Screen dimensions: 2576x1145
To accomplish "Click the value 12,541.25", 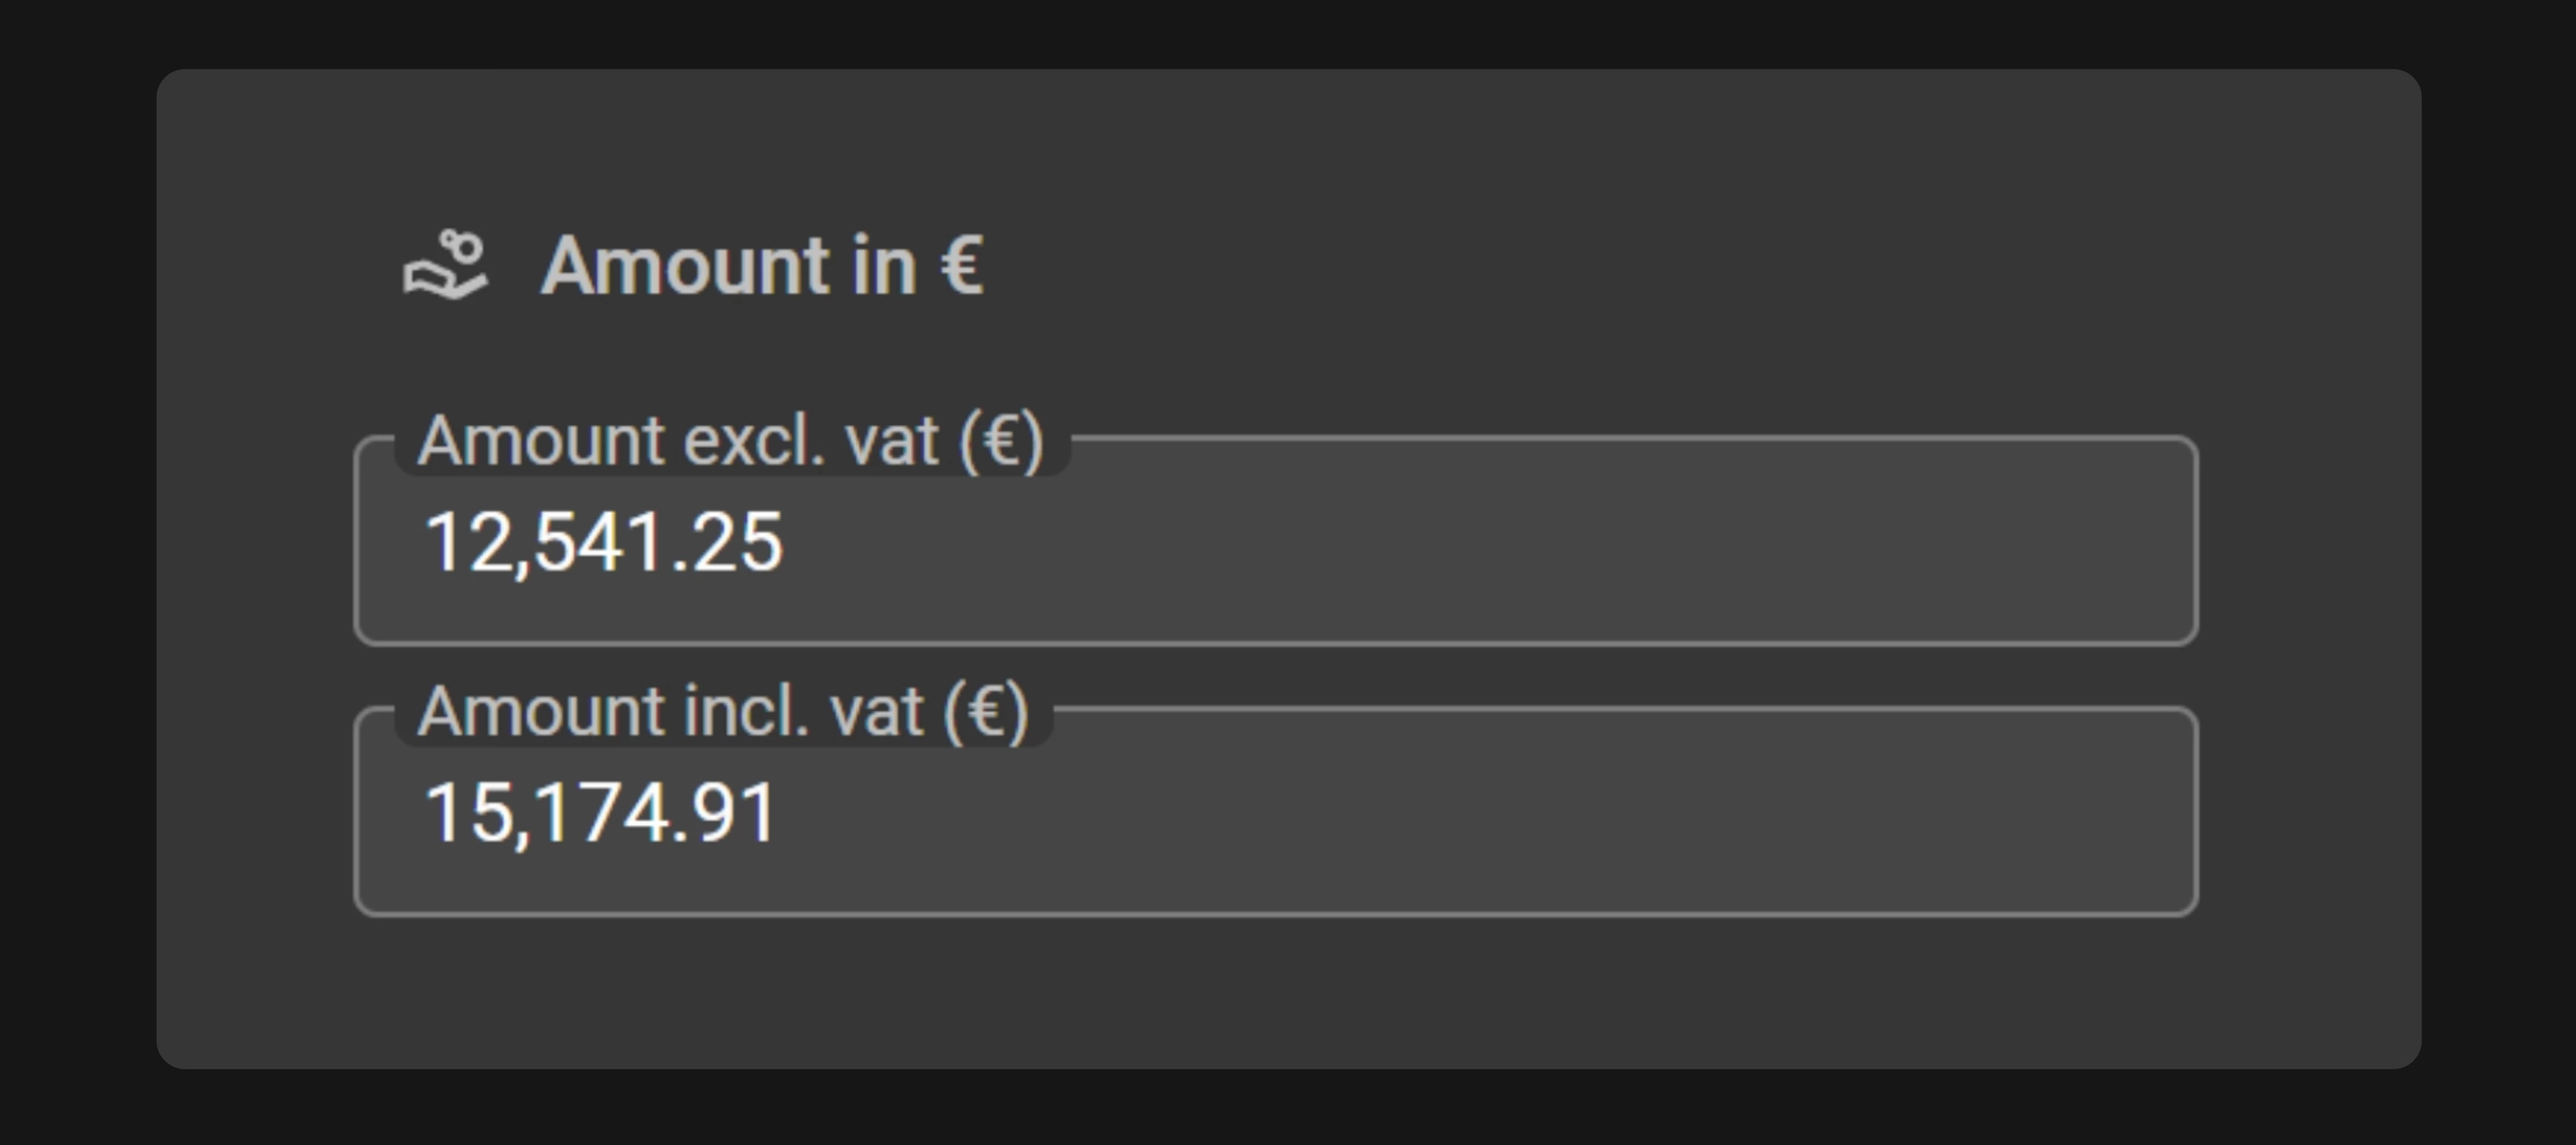I will [604, 543].
